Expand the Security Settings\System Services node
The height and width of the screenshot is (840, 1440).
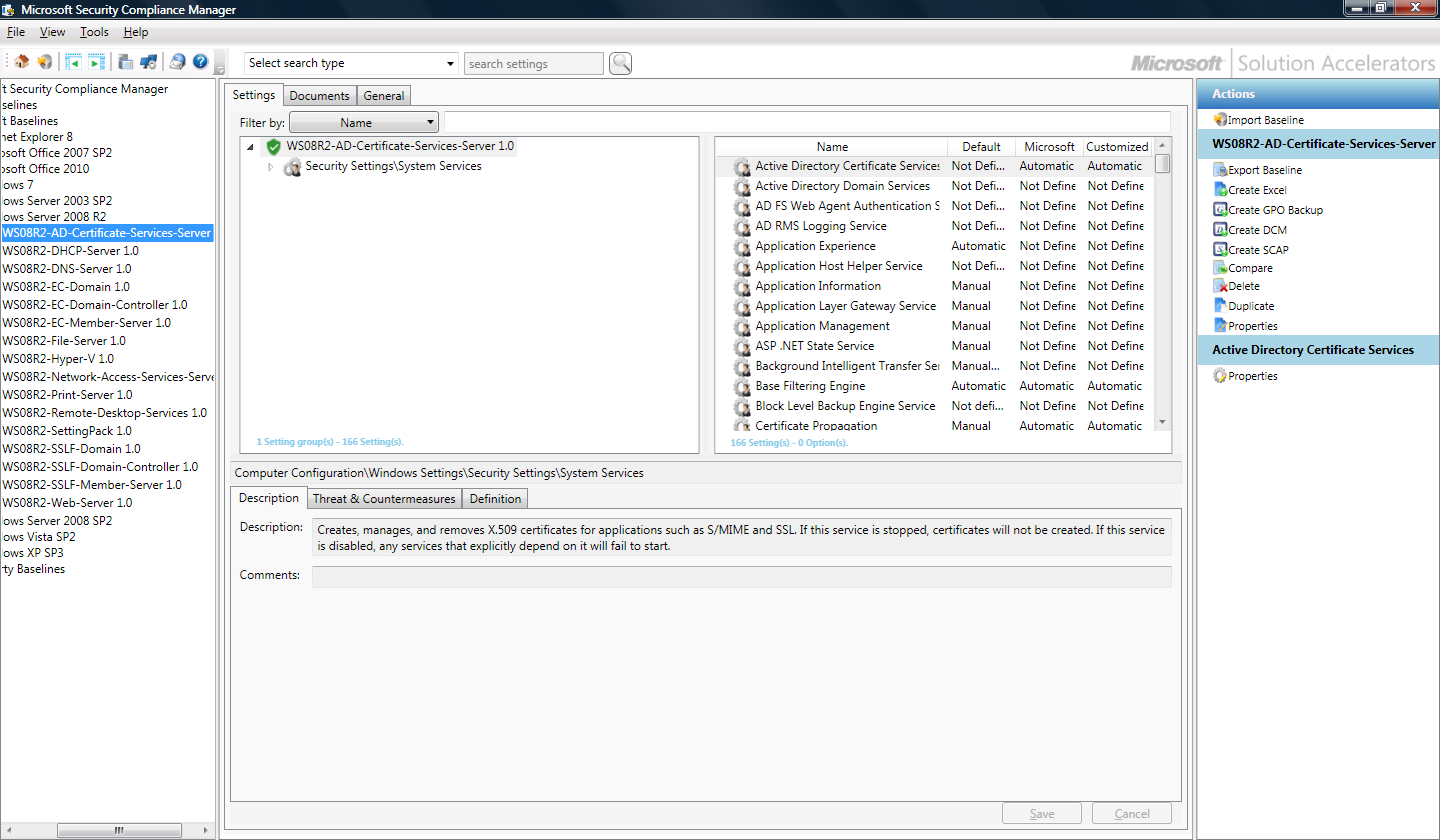tap(270, 167)
